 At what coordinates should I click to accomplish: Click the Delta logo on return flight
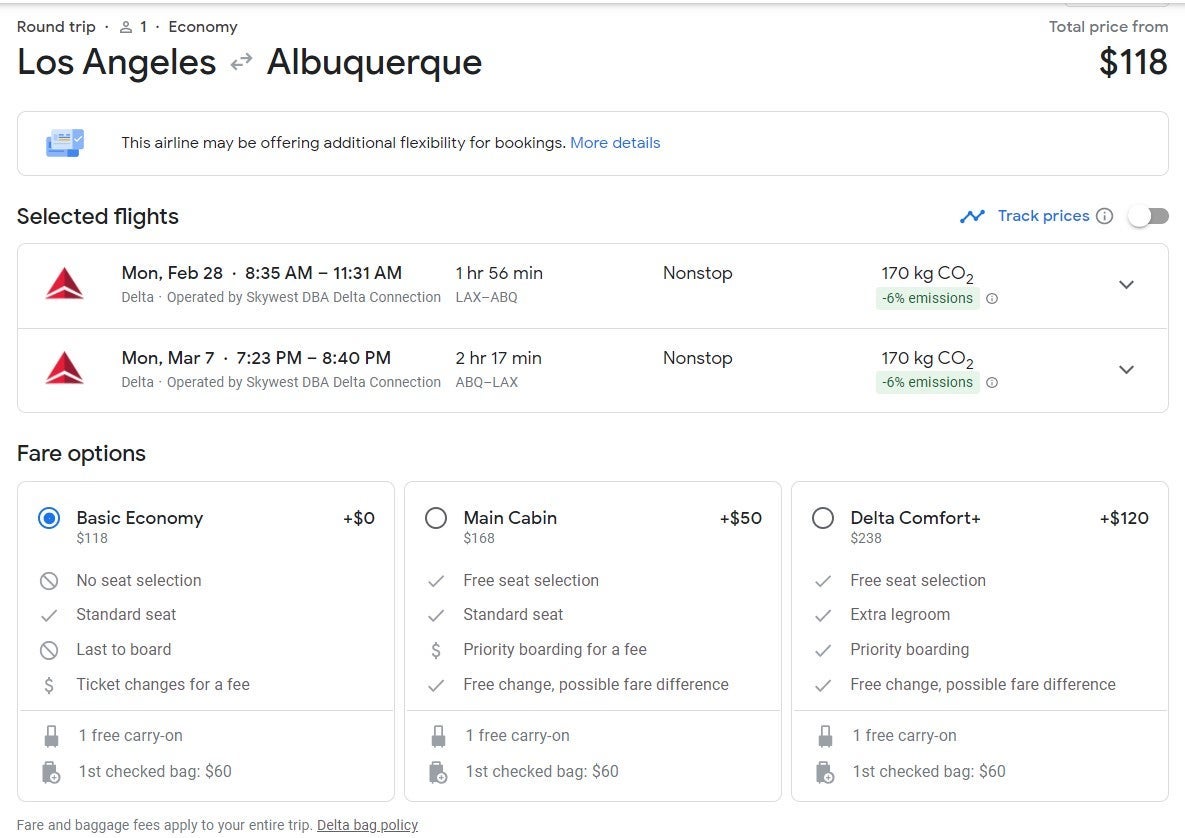coord(64,369)
